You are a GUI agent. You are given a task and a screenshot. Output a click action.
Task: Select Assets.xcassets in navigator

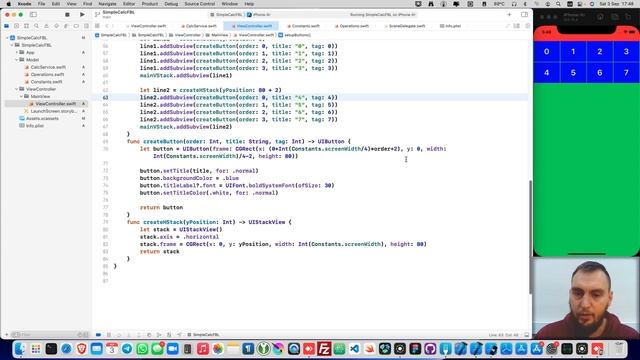click(42, 118)
